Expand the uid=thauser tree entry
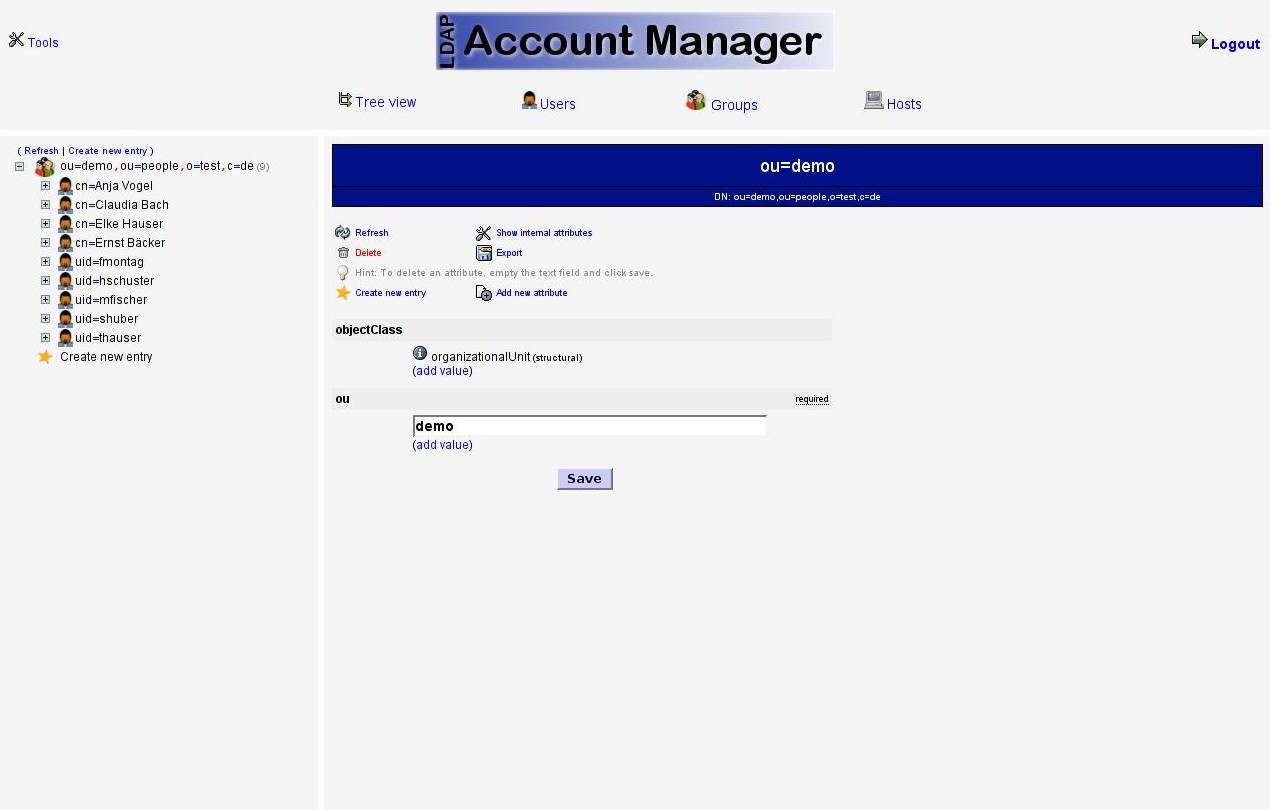The image size is (1270, 810). [45, 338]
